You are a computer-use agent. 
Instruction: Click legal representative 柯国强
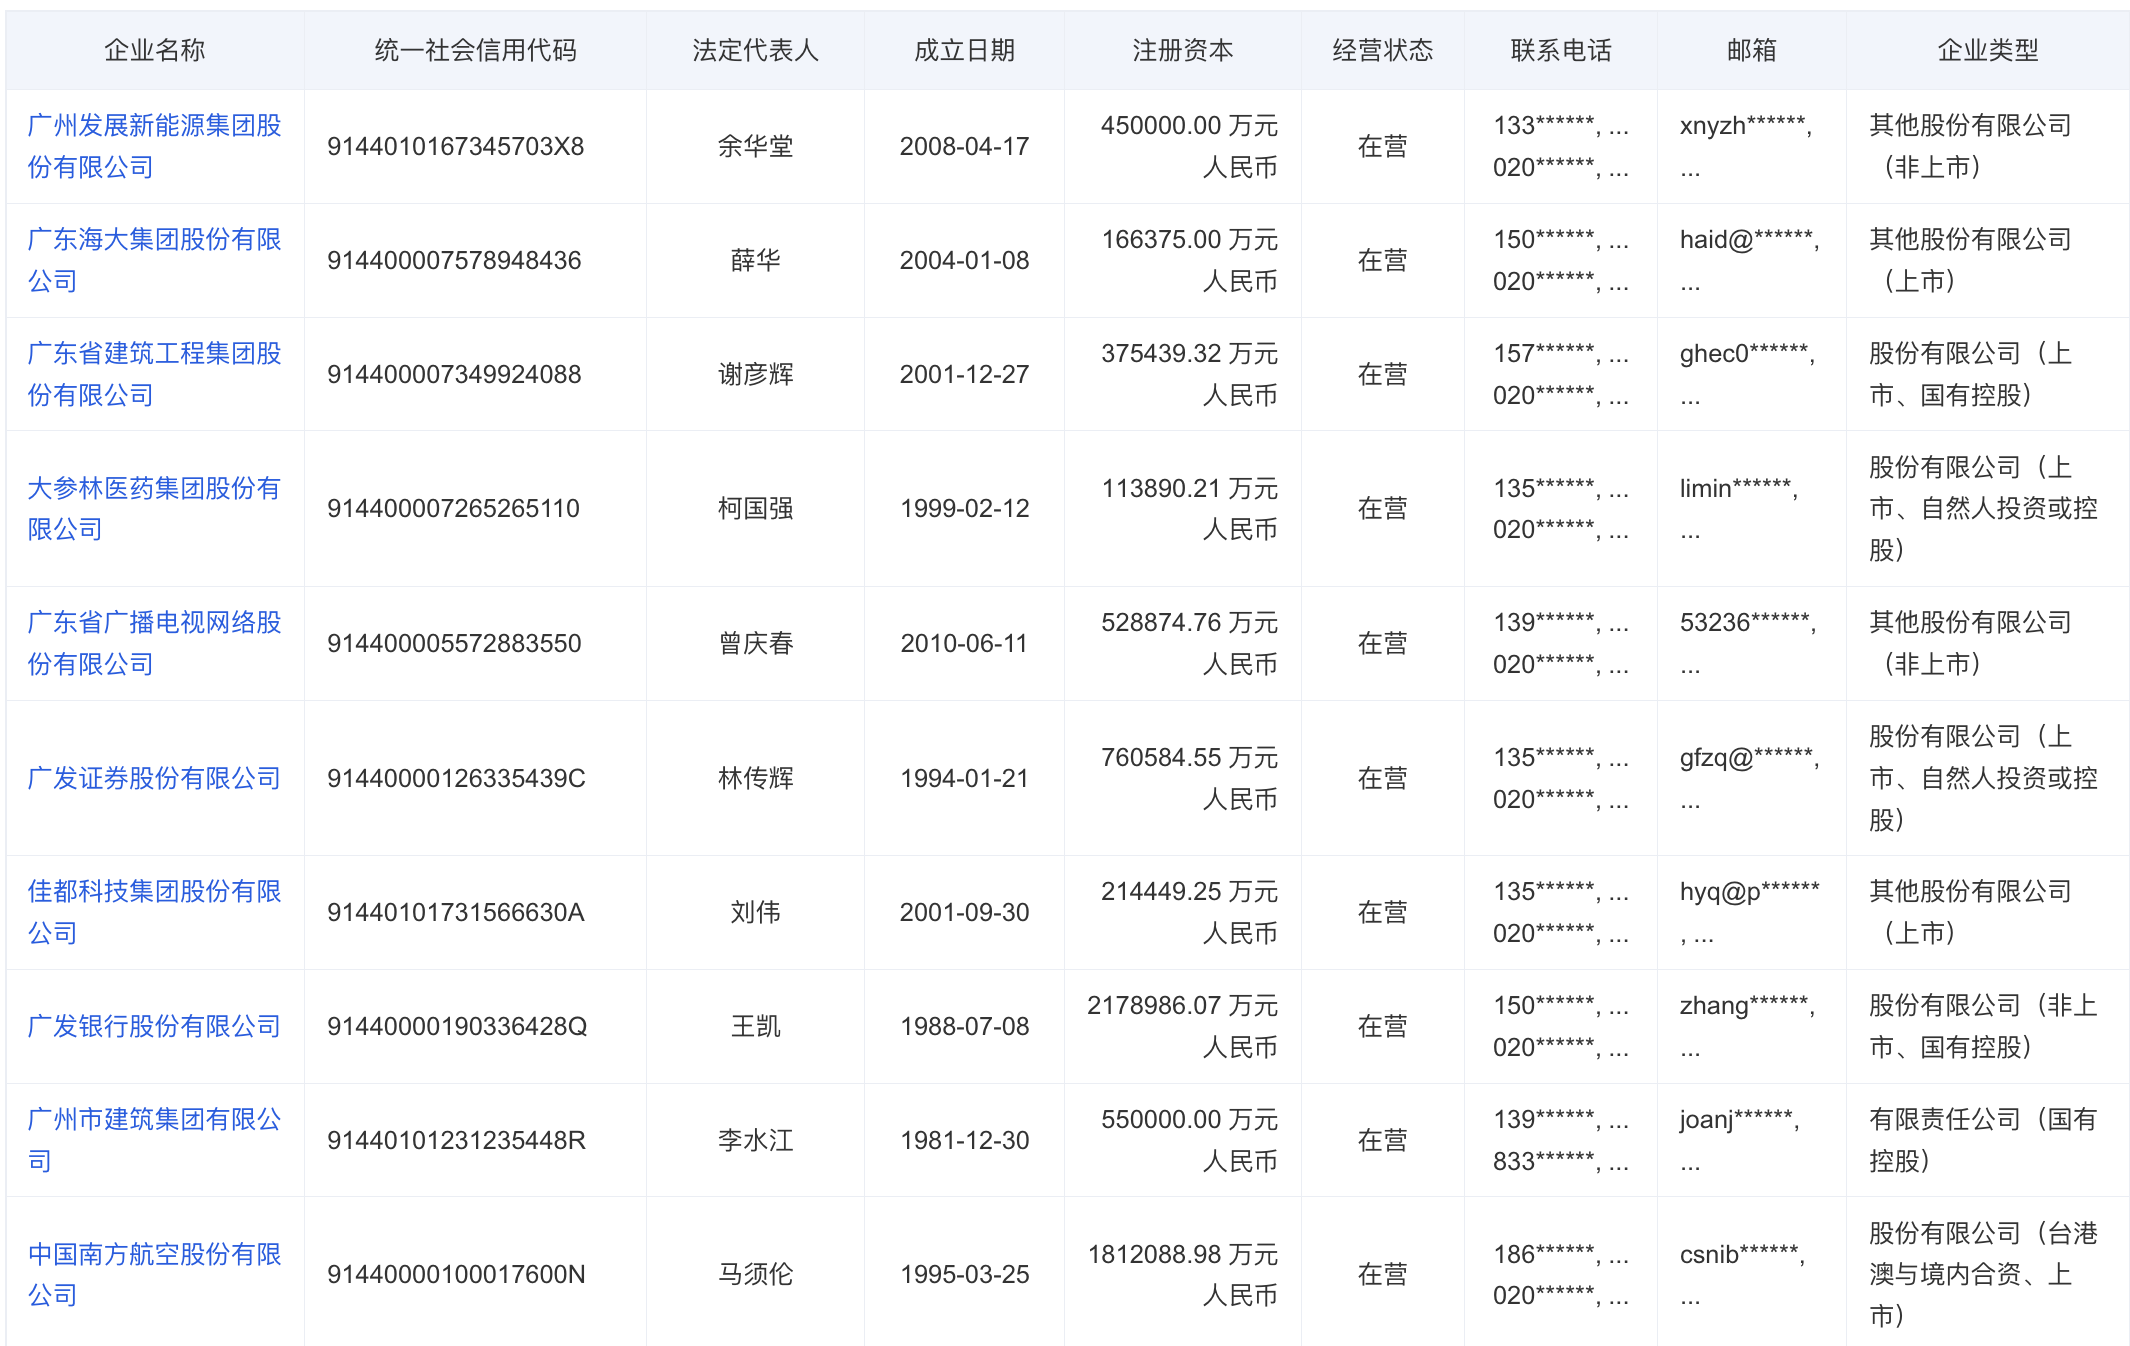755,508
